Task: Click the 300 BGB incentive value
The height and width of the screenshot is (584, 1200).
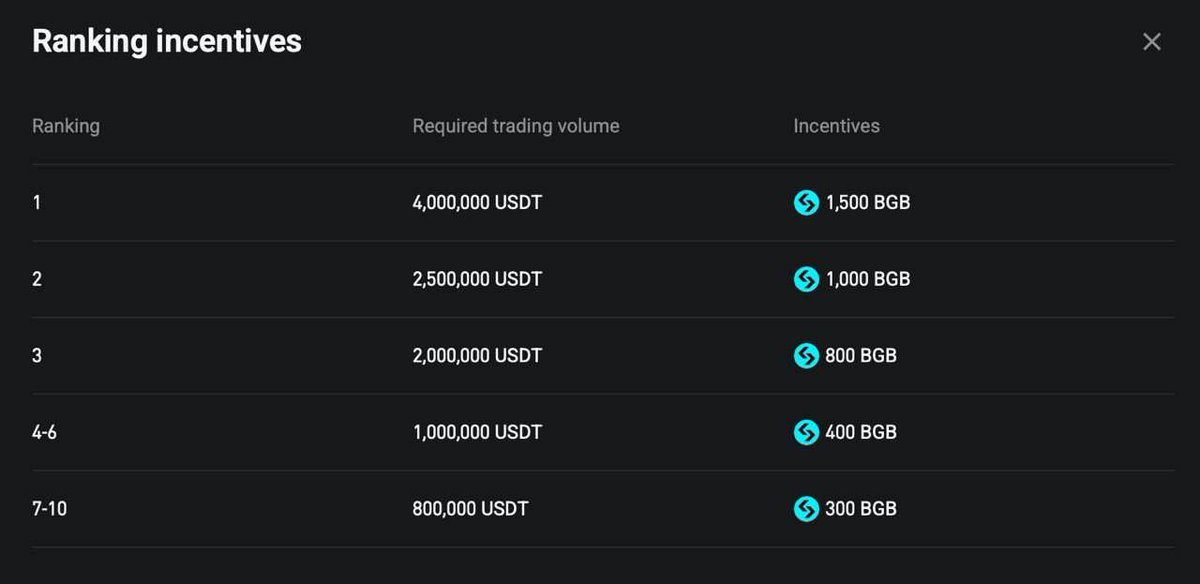Action: (x=861, y=508)
